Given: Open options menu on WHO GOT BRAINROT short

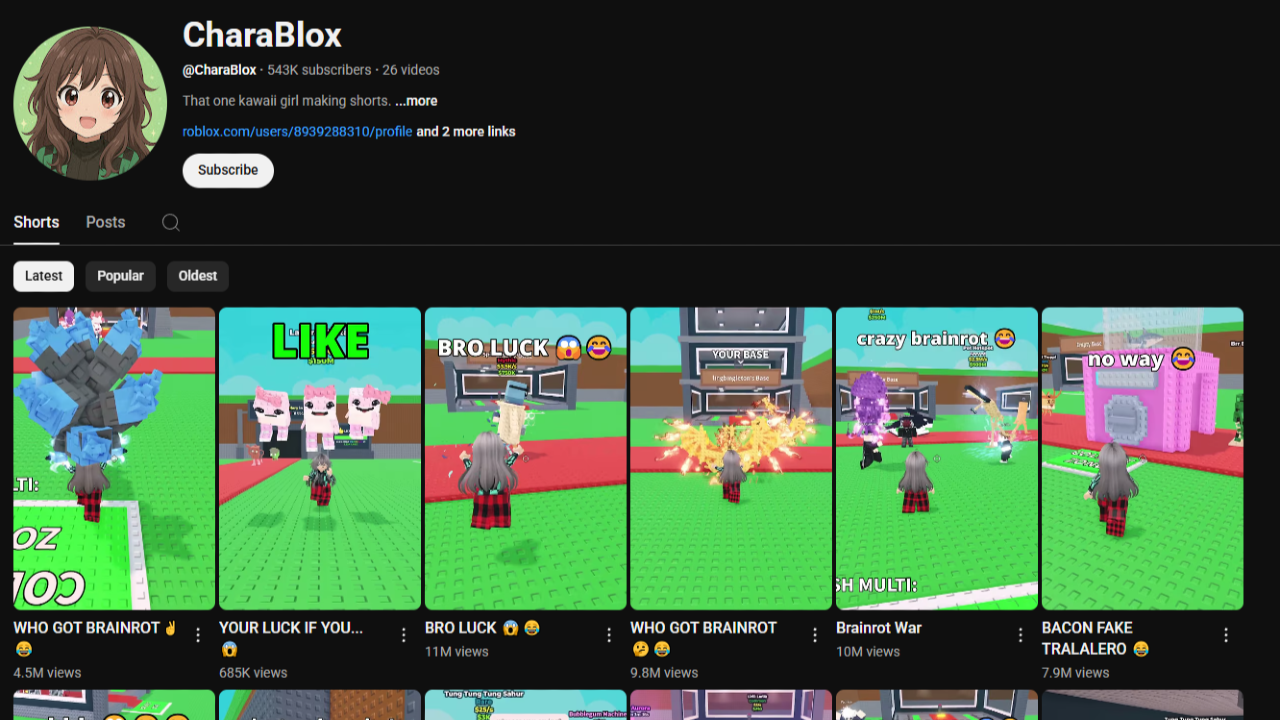Looking at the screenshot, I should point(197,634).
